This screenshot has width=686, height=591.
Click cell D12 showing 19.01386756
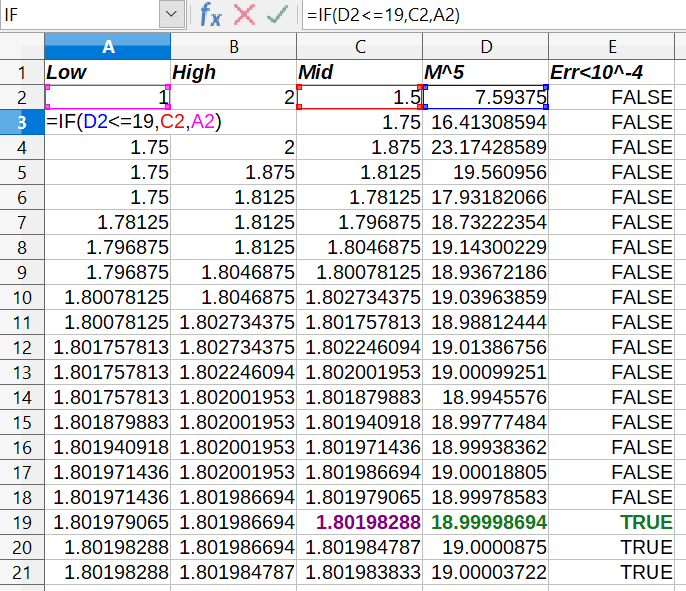pos(486,347)
